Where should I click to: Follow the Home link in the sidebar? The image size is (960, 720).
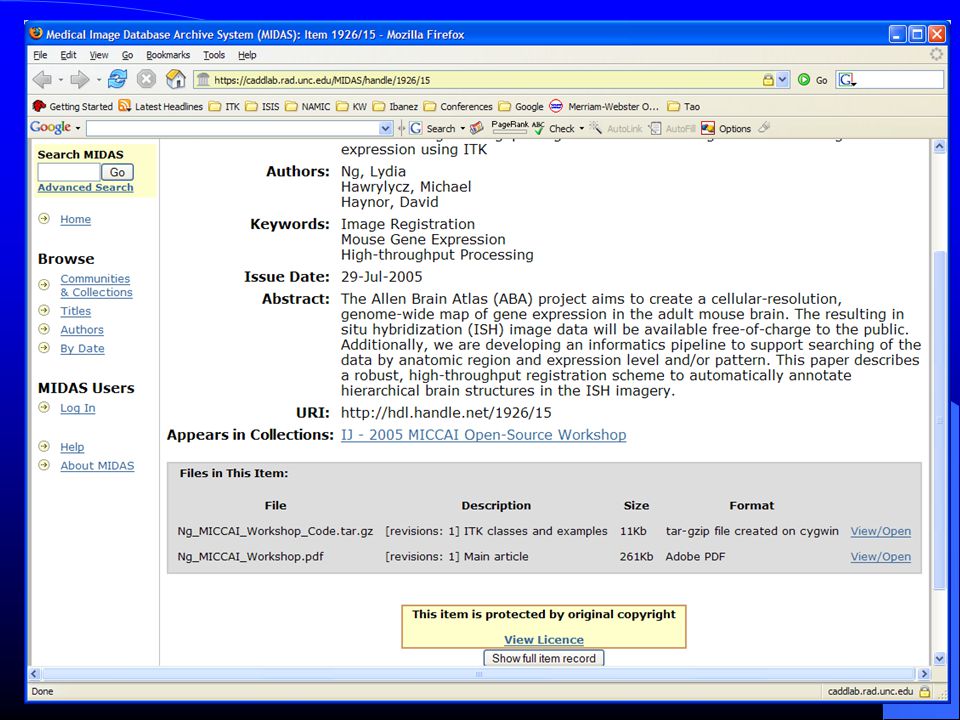pyautogui.click(x=75, y=219)
